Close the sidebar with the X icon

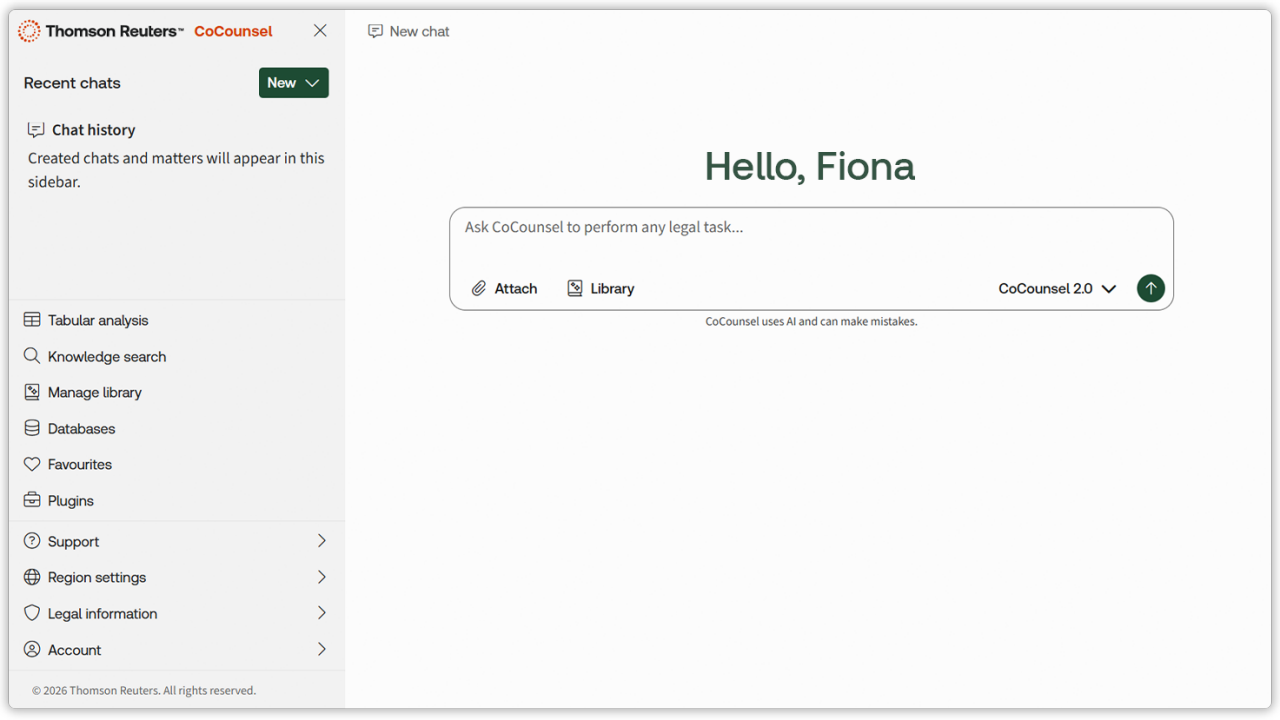(x=320, y=31)
